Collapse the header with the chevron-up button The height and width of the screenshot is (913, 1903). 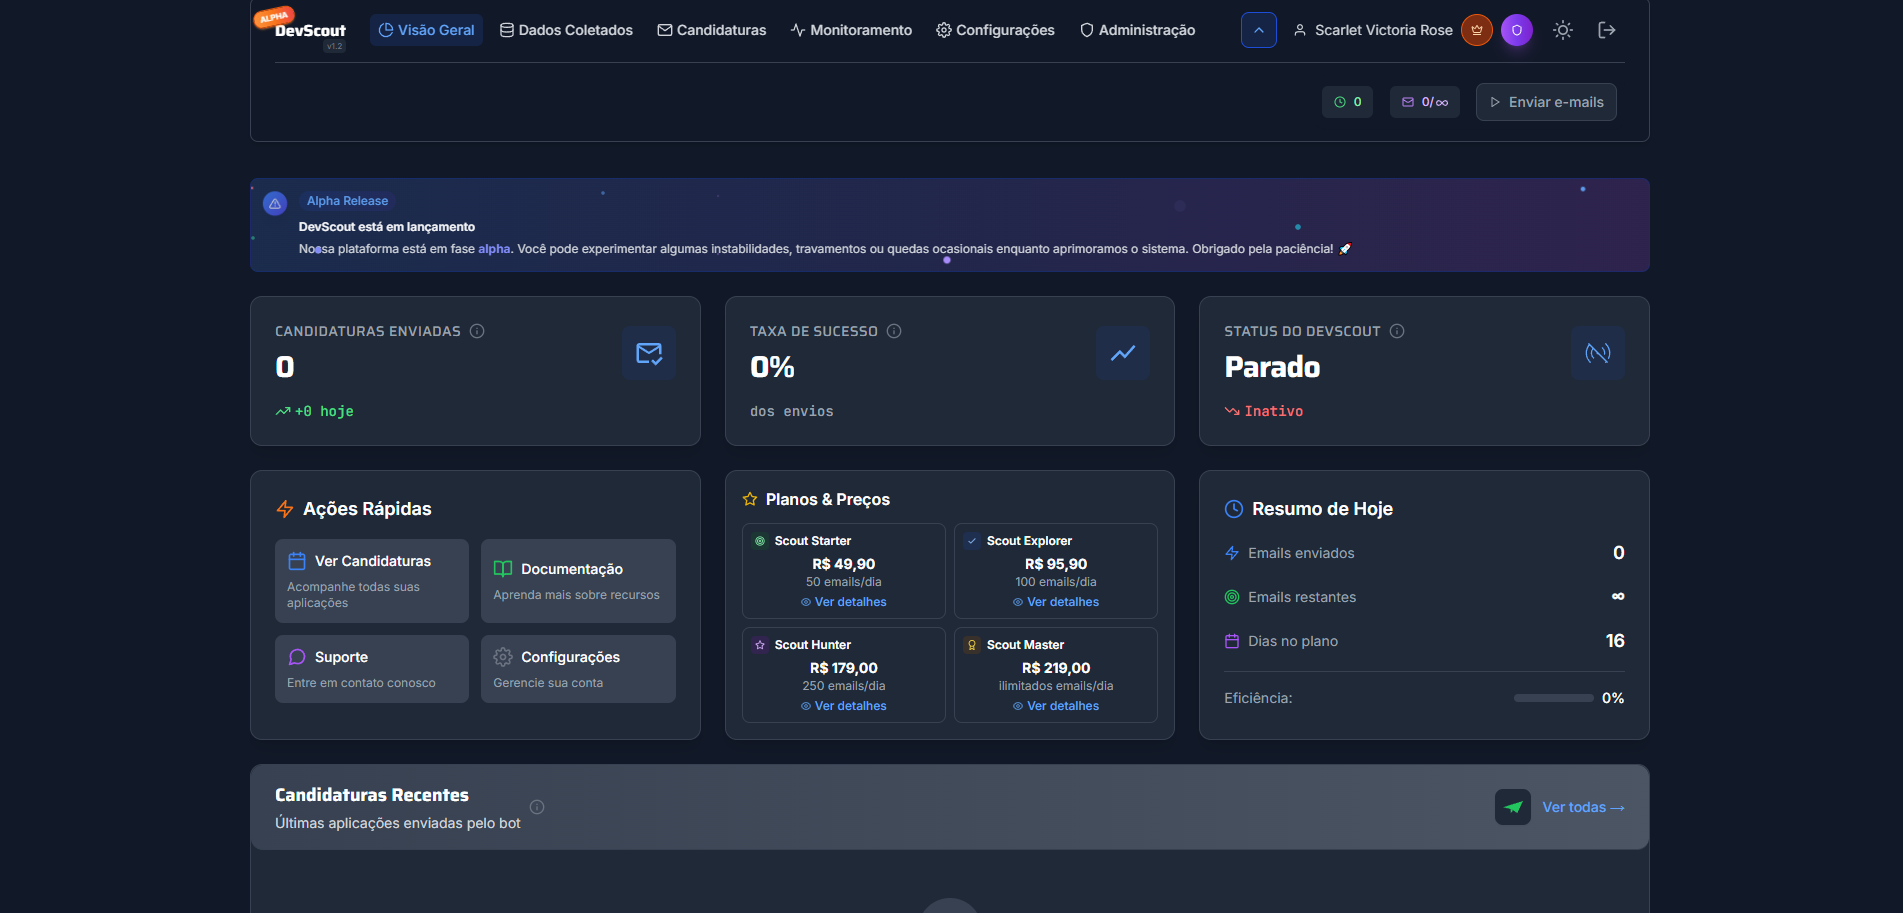pos(1259,30)
